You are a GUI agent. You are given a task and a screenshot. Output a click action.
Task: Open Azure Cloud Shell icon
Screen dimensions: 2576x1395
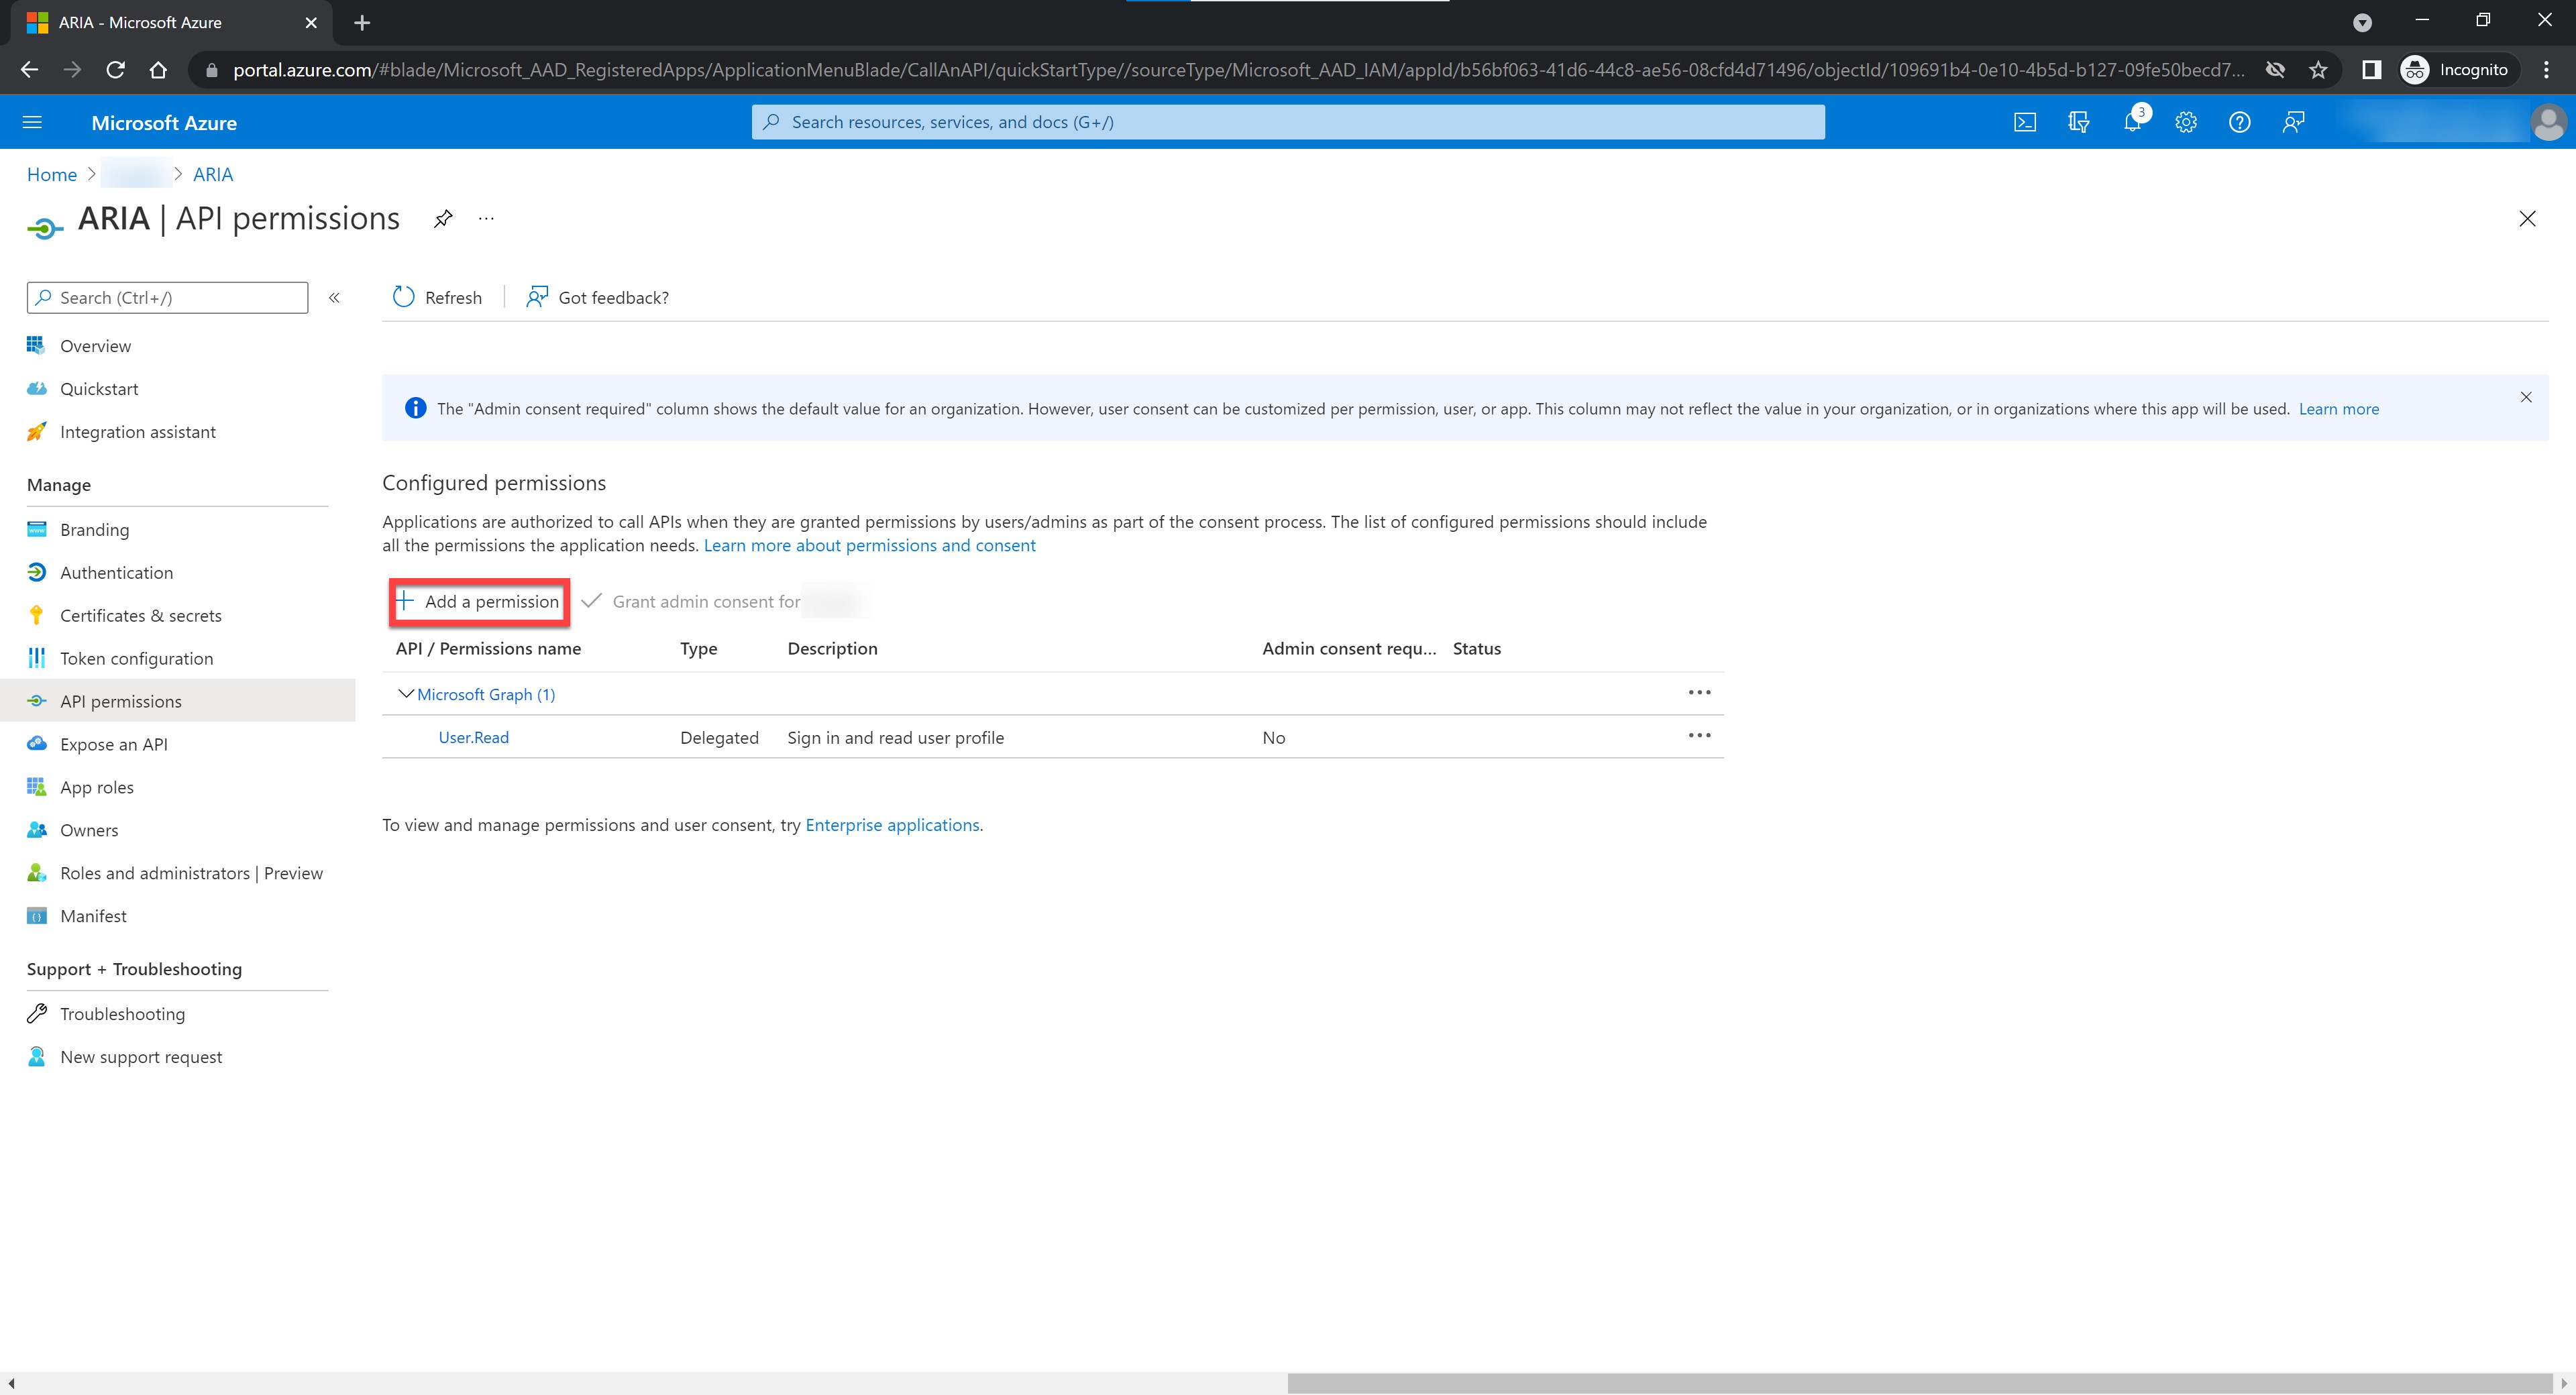click(x=2024, y=122)
